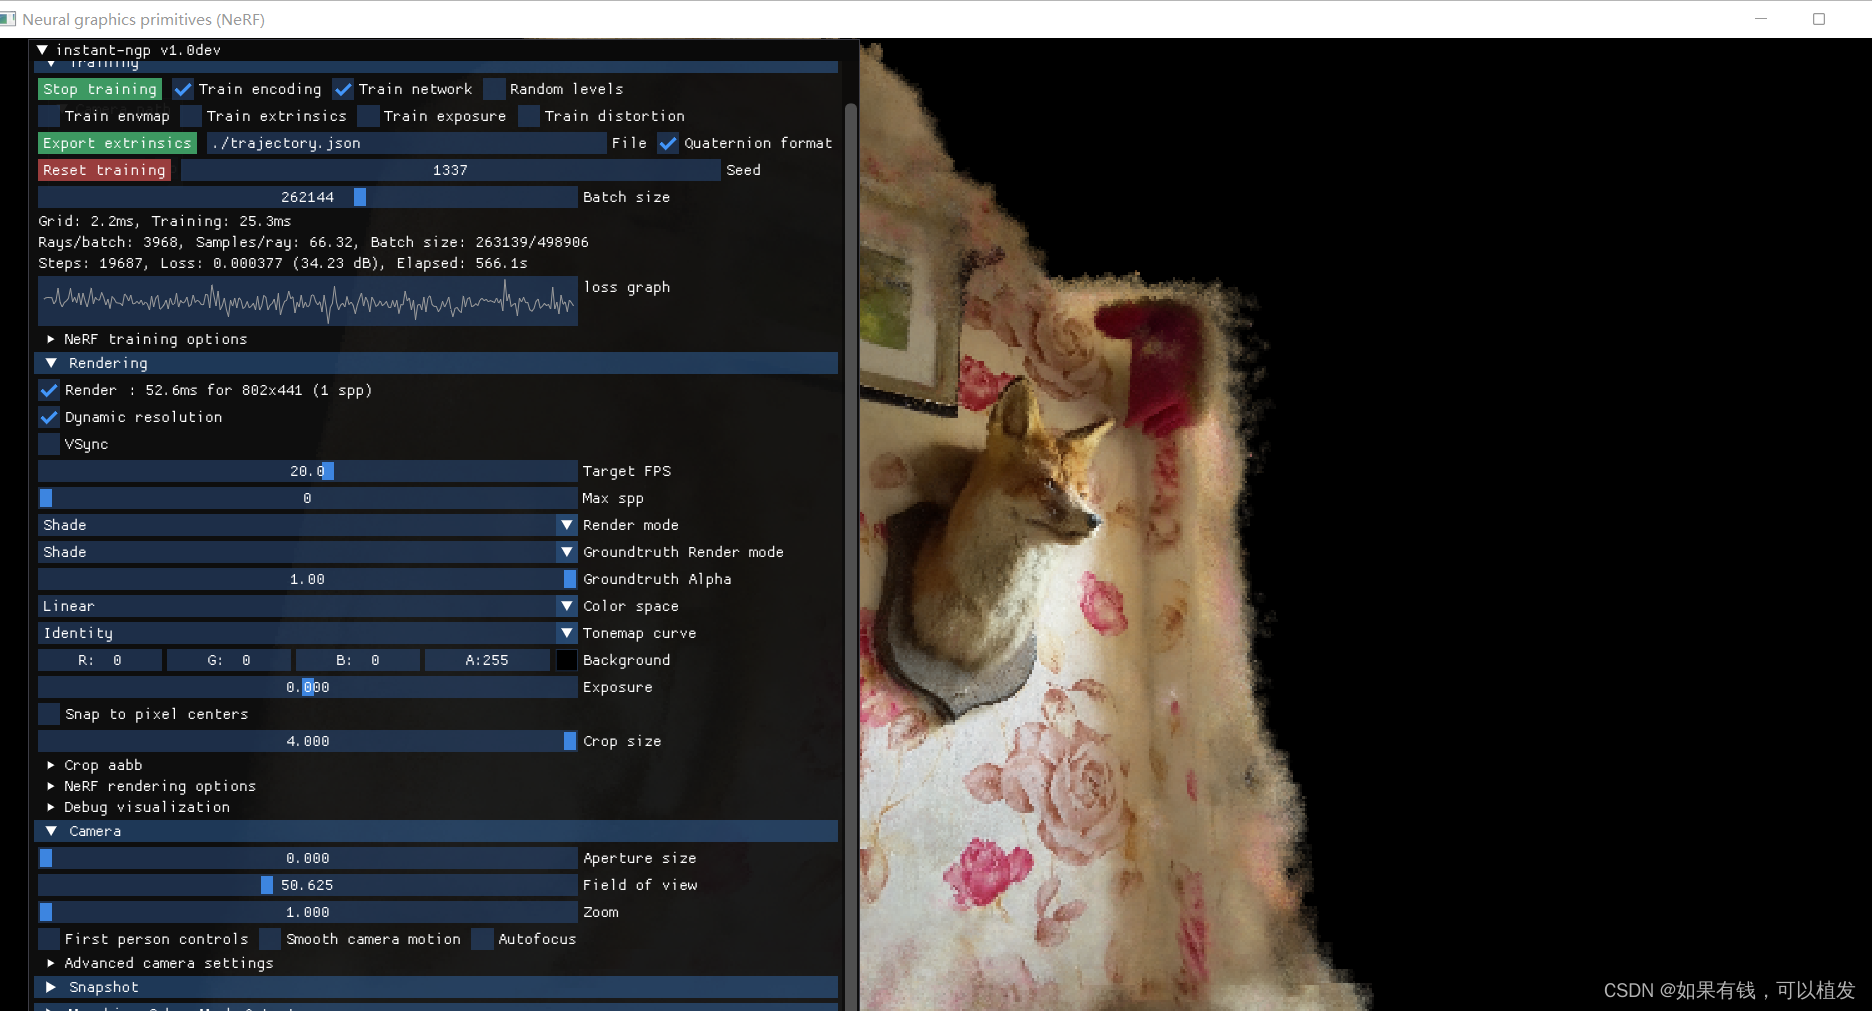Enable the Train distortion checkbox

pos(529,116)
